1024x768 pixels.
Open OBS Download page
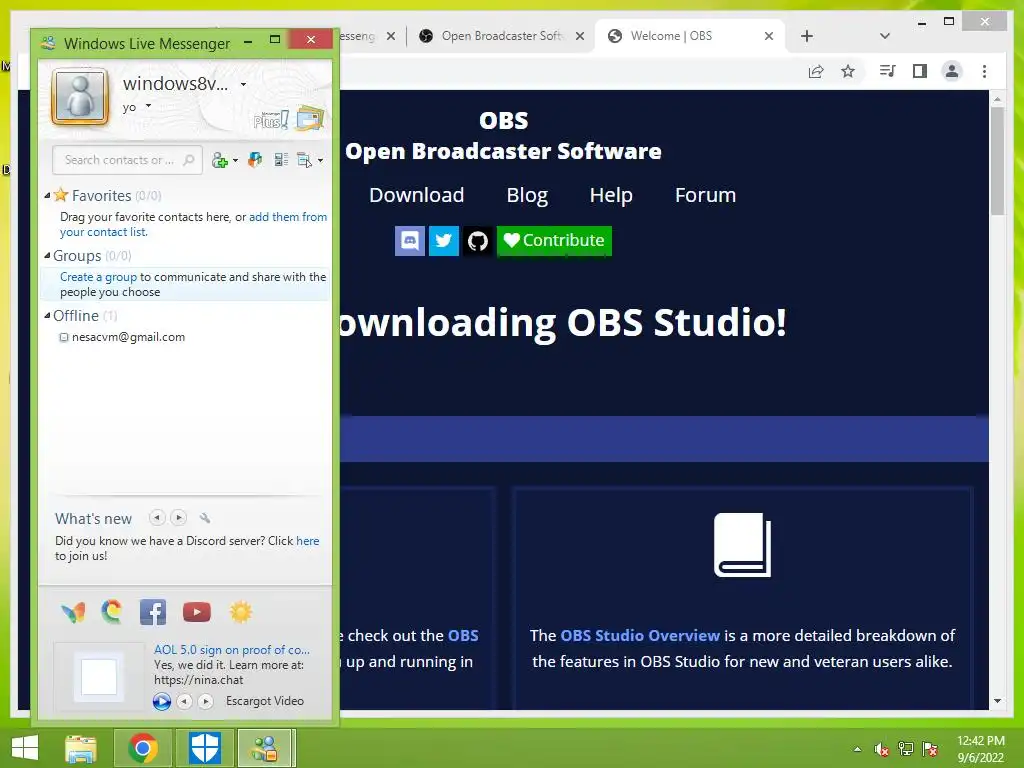tap(417, 195)
